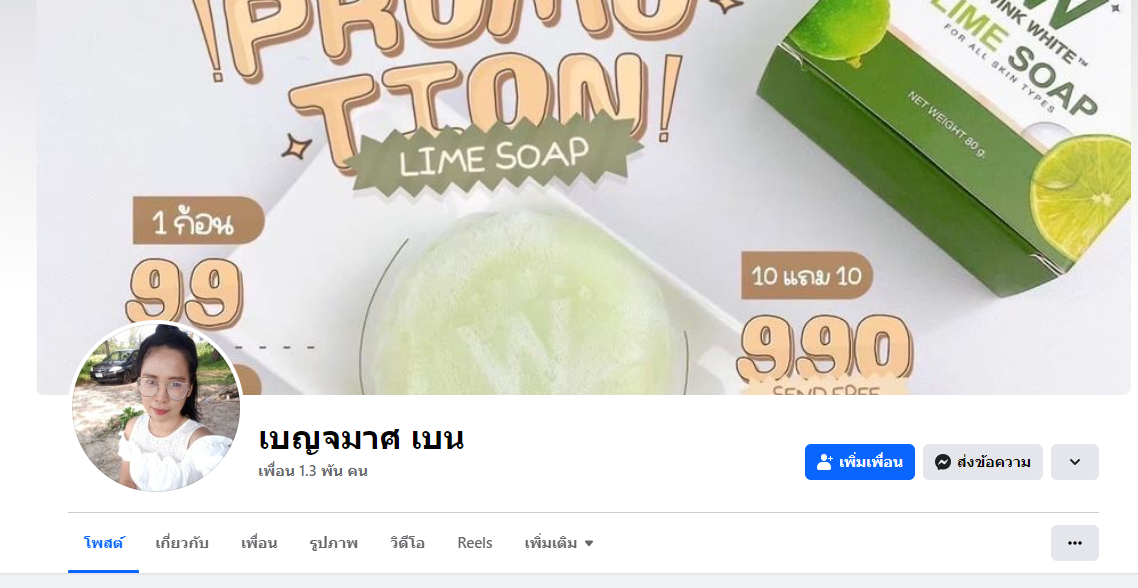Switch to the โพสต์ tab

[104, 543]
